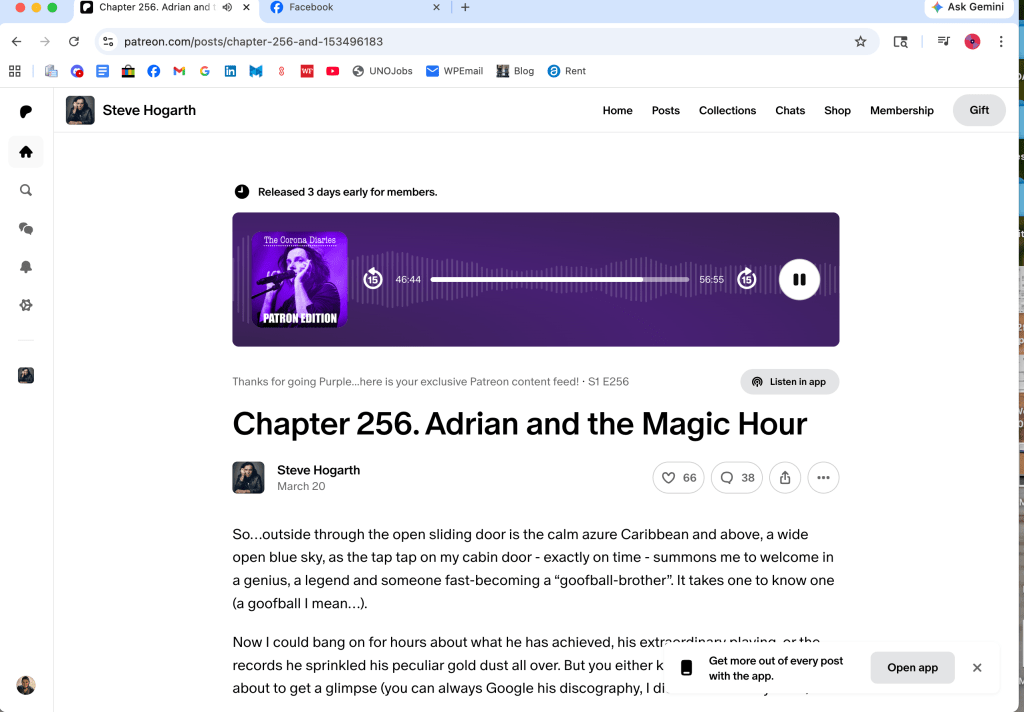1024x712 pixels.
Task: Like the post with 66 likes
Action: (x=678, y=478)
